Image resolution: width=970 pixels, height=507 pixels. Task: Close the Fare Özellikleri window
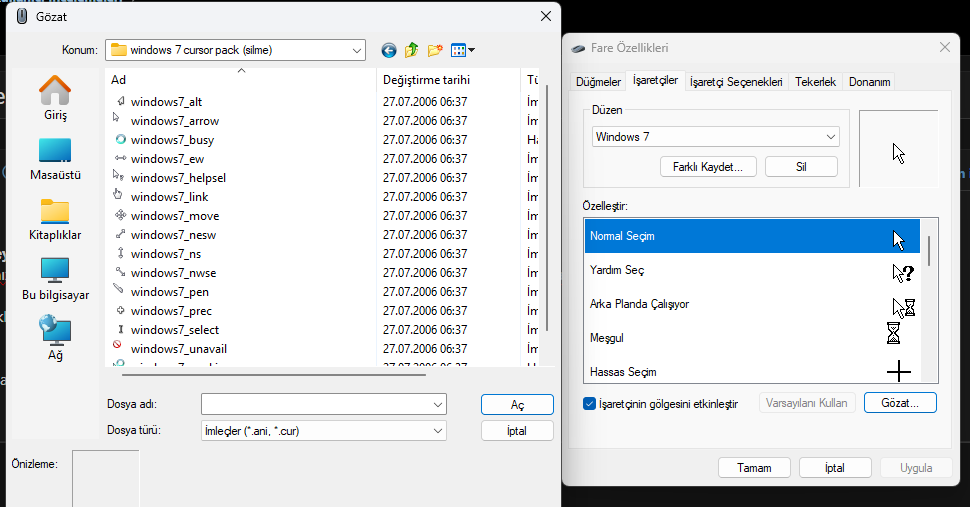click(x=945, y=48)
